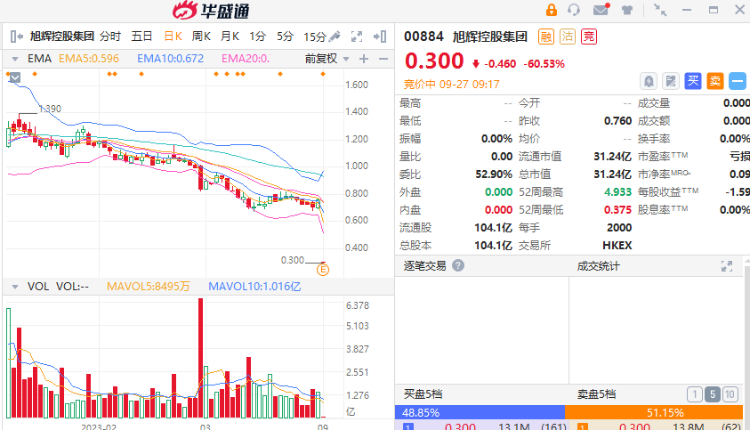The image size is (750, 430).
Task: Select 15分 fifteen-minute chart tab
Action: [x=314, y=37]
